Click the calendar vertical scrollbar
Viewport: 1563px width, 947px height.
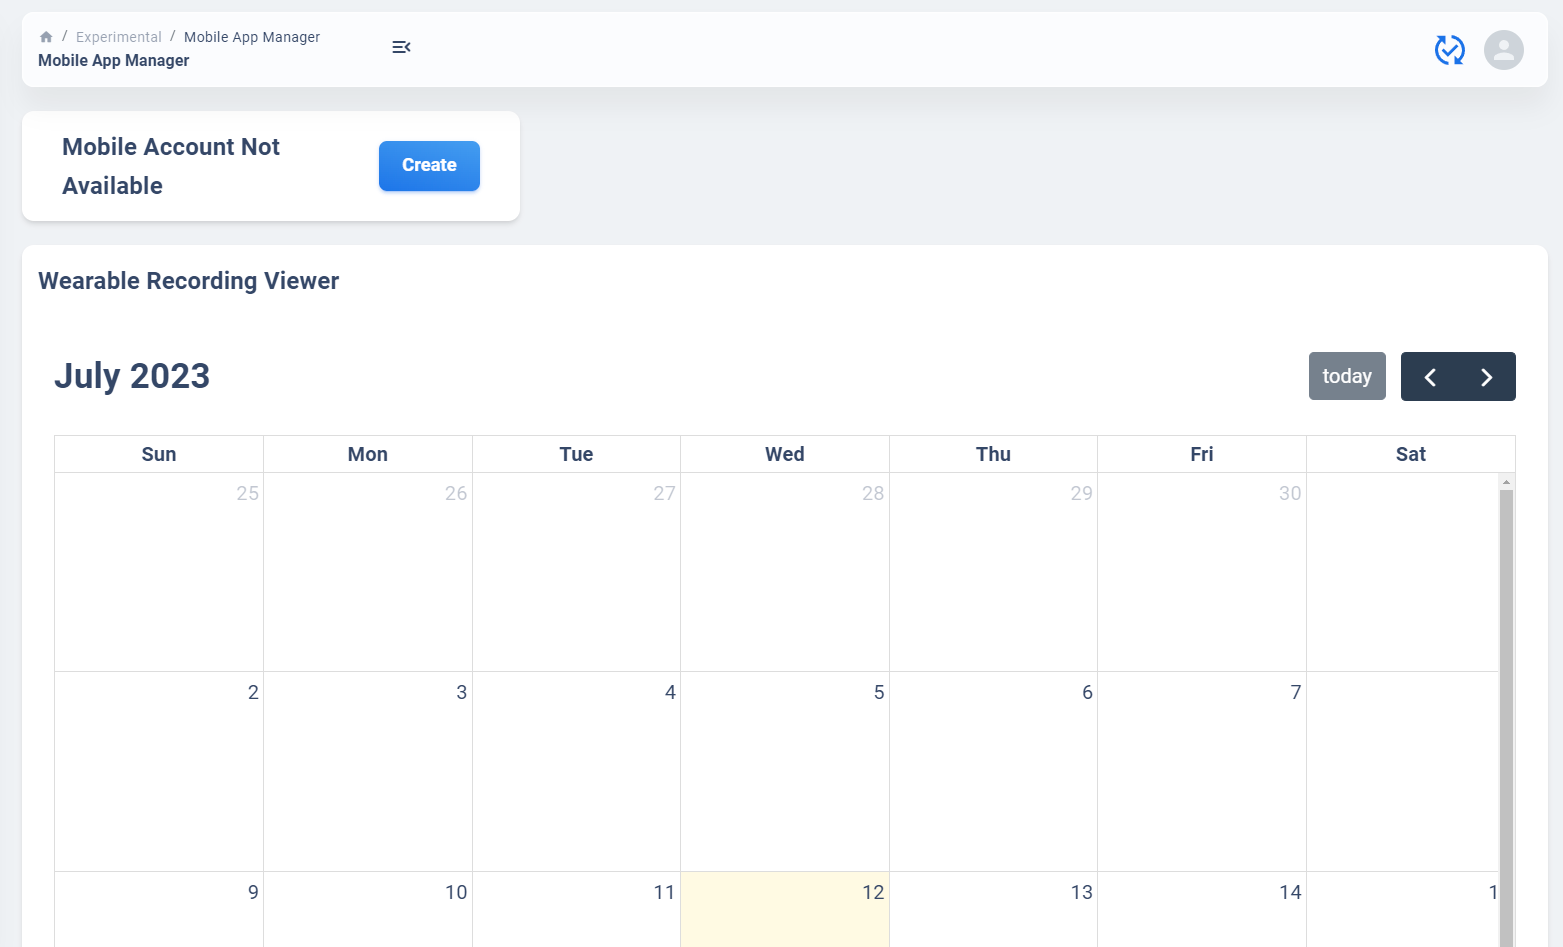click(1506, 700)
